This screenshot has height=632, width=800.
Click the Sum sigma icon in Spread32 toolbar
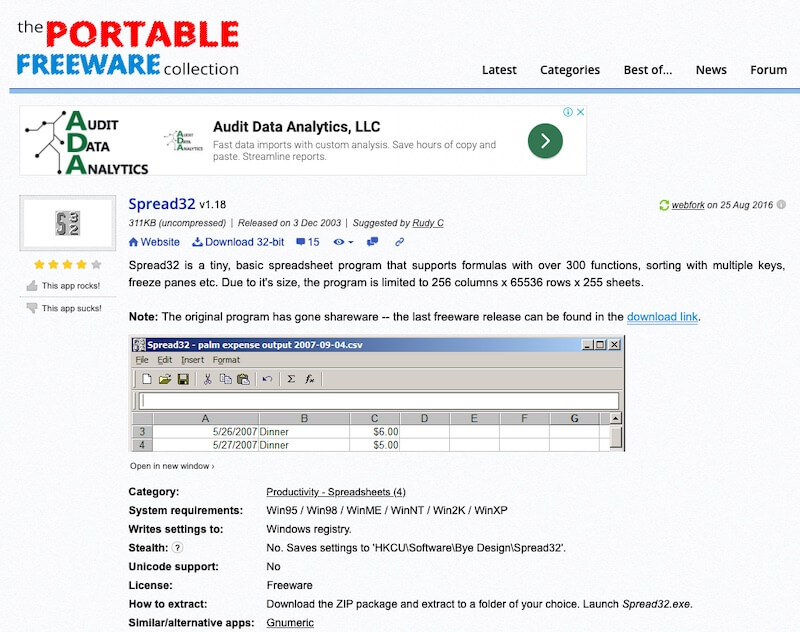(291, 379)
